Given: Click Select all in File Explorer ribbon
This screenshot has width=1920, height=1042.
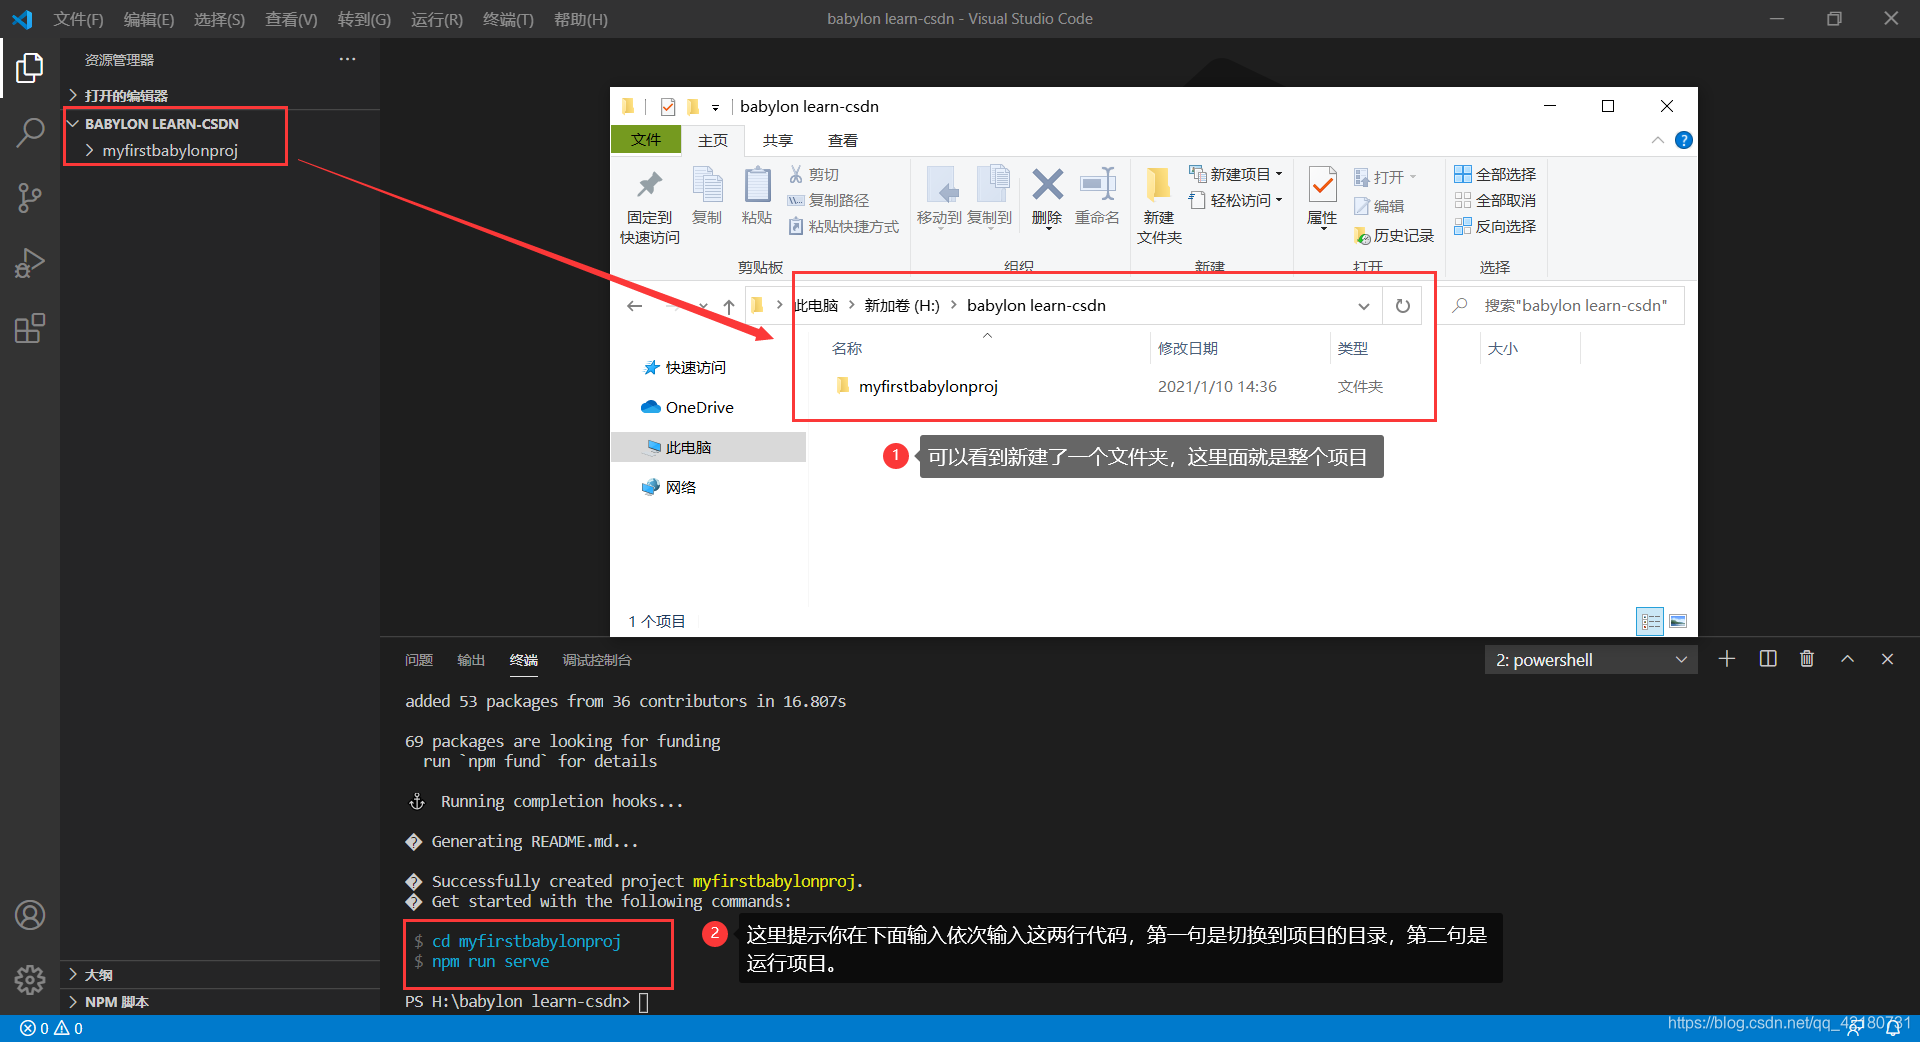Looking at the screenshot, I should (1495, 174).
